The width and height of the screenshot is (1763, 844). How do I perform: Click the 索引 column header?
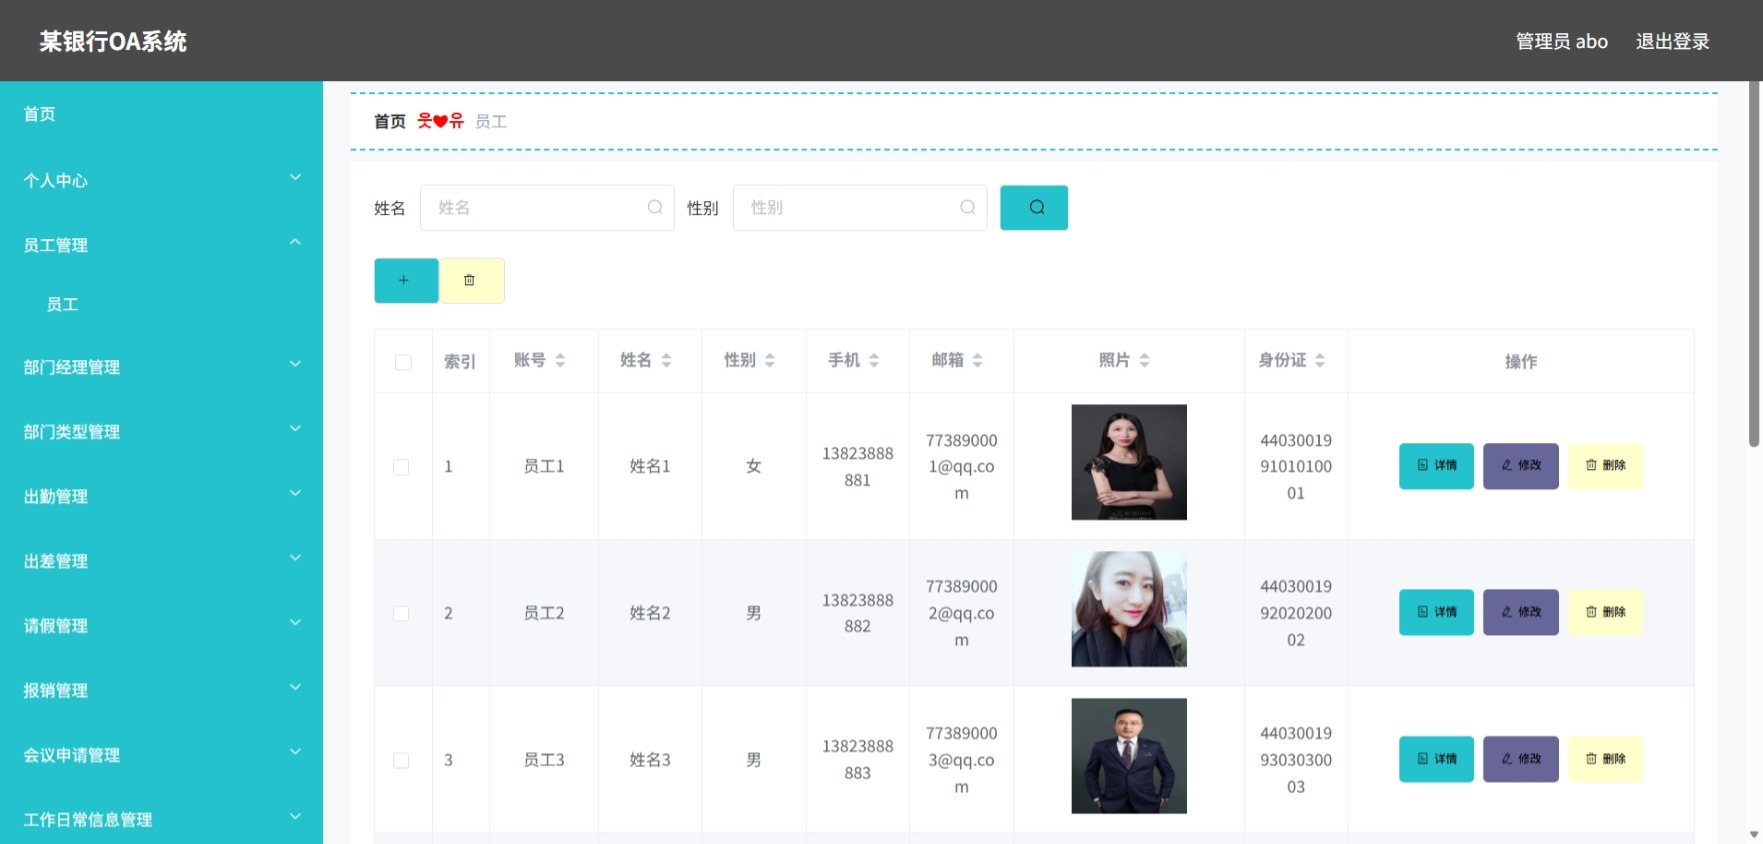tap(460, 361)
